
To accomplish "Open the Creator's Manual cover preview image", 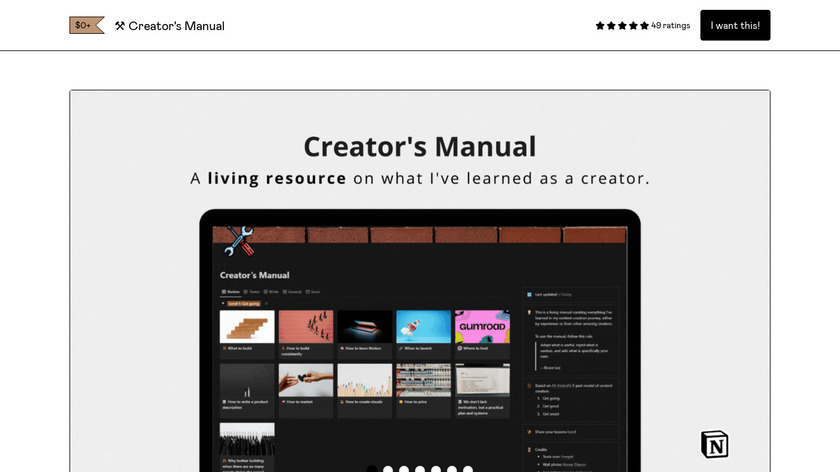I will click(420, 281).
